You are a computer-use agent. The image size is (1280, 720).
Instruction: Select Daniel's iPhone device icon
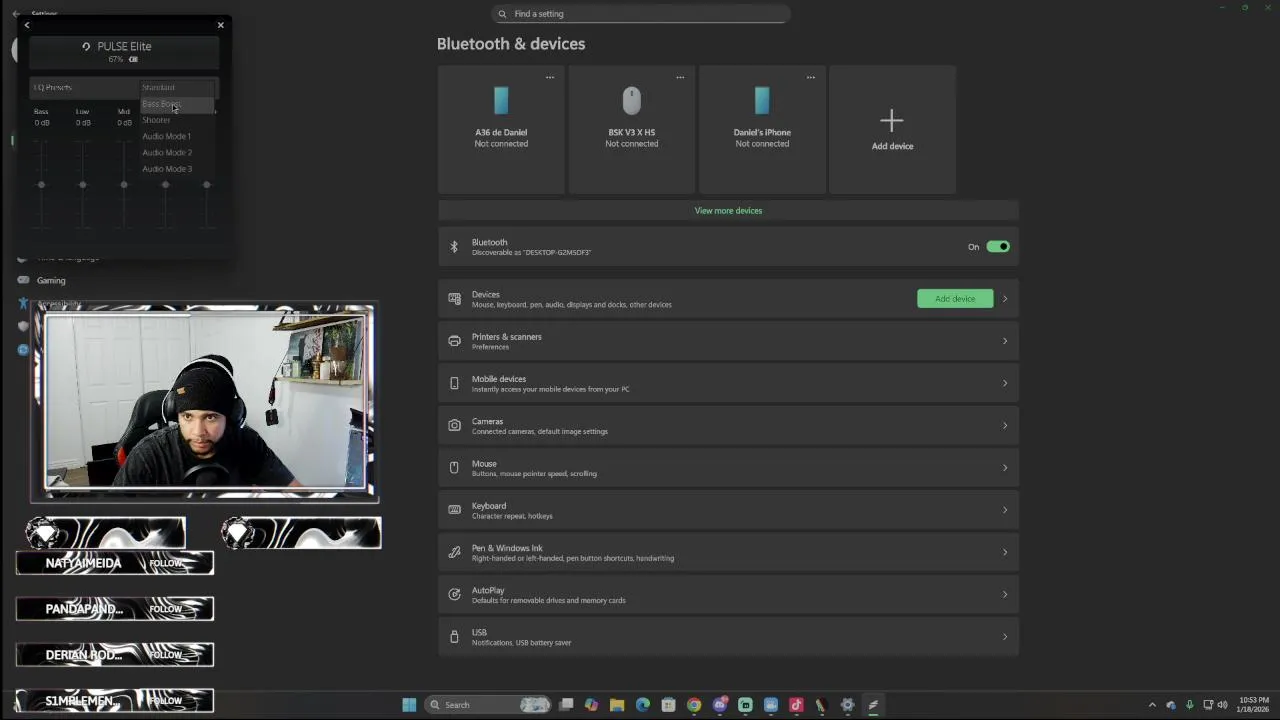pos(762,101)
